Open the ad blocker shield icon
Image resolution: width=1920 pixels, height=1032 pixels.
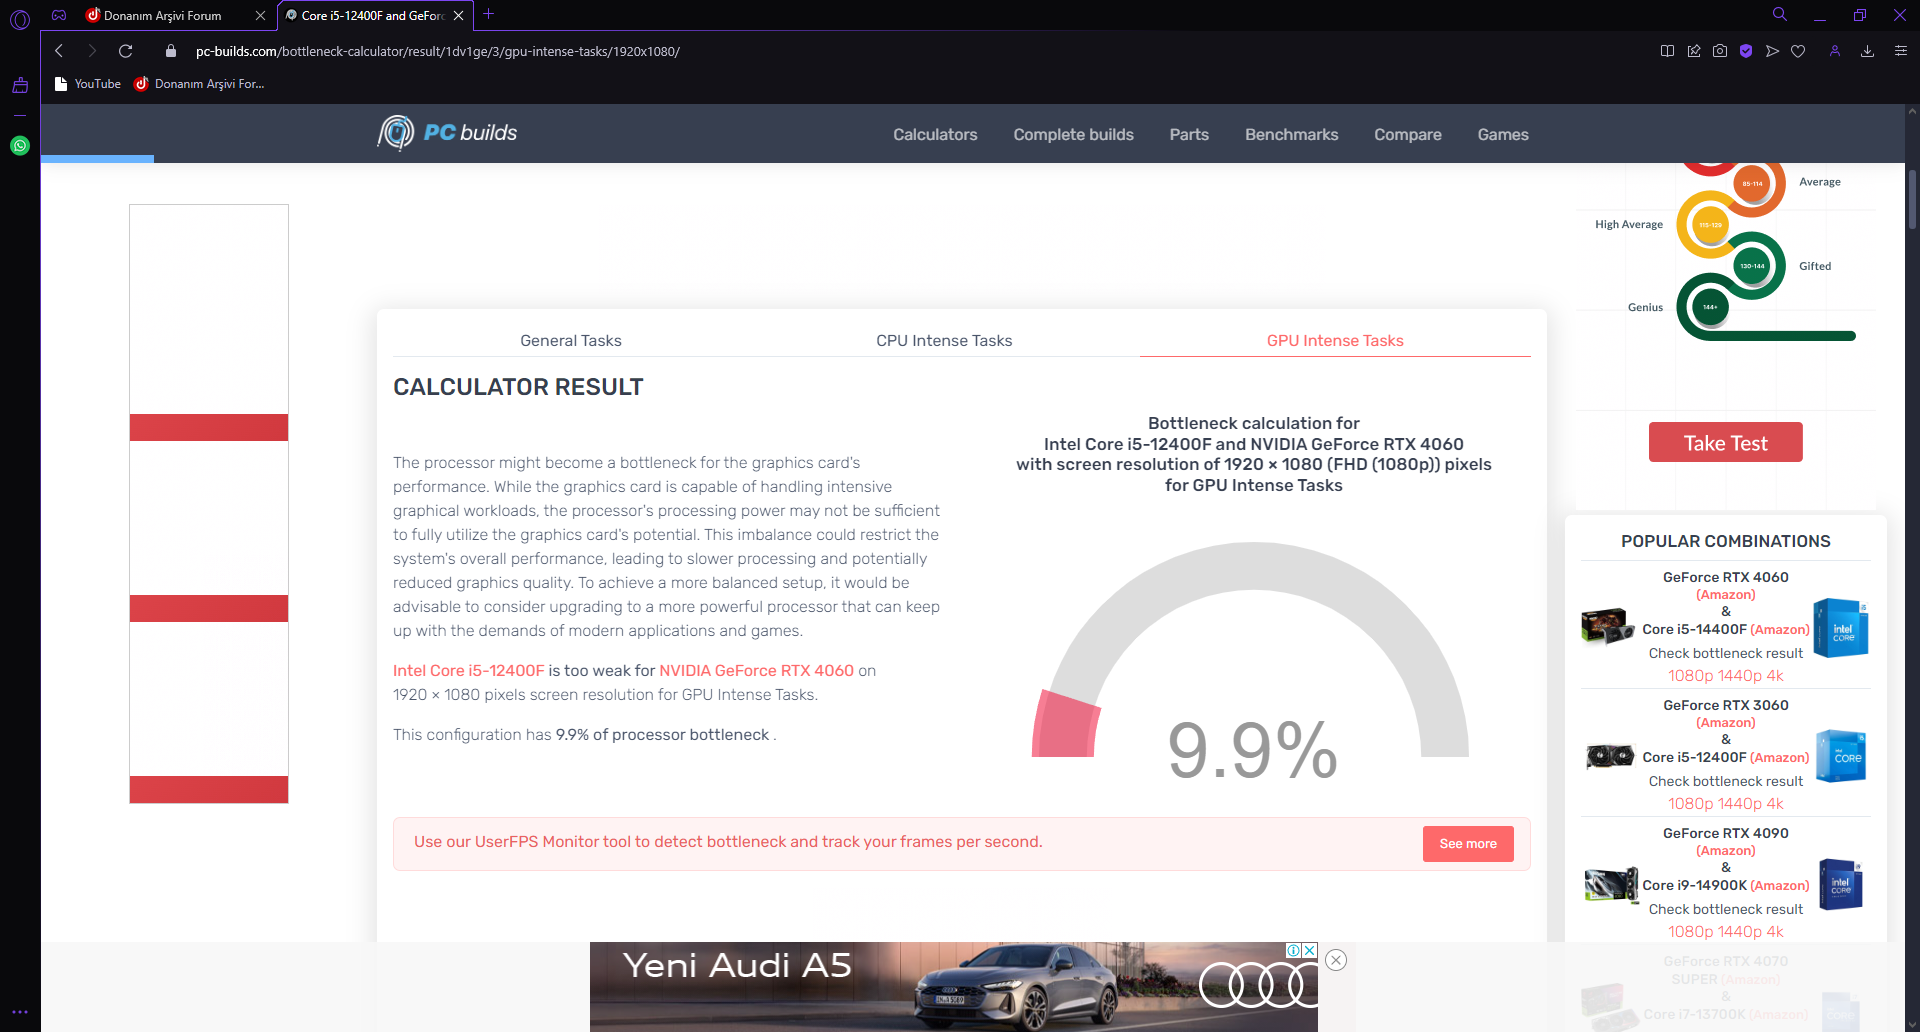coord(1746,51)
